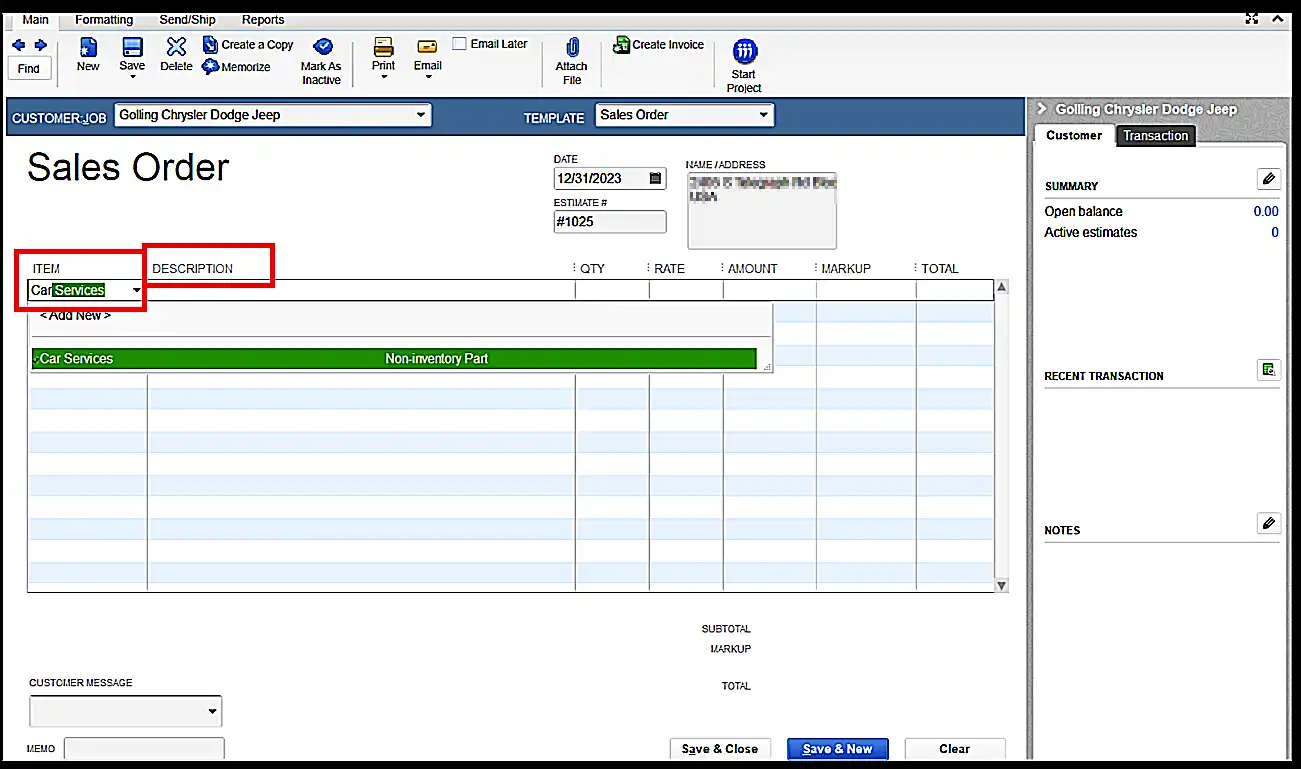
Task: Open the Customer Message dropdown
Action: point(212,712)
